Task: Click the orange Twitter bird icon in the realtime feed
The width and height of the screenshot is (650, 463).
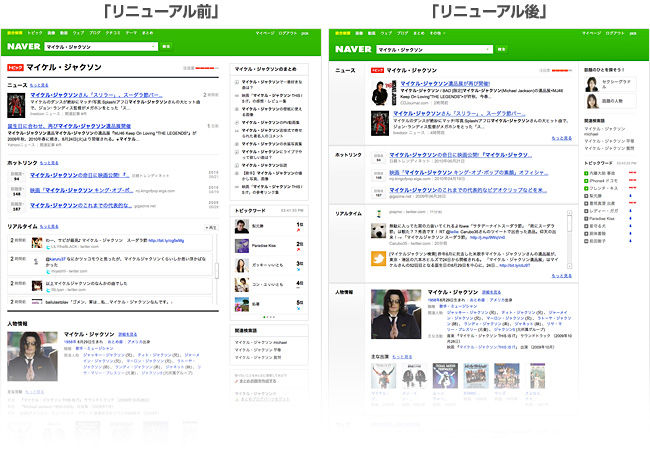Action: coord(378,258)
